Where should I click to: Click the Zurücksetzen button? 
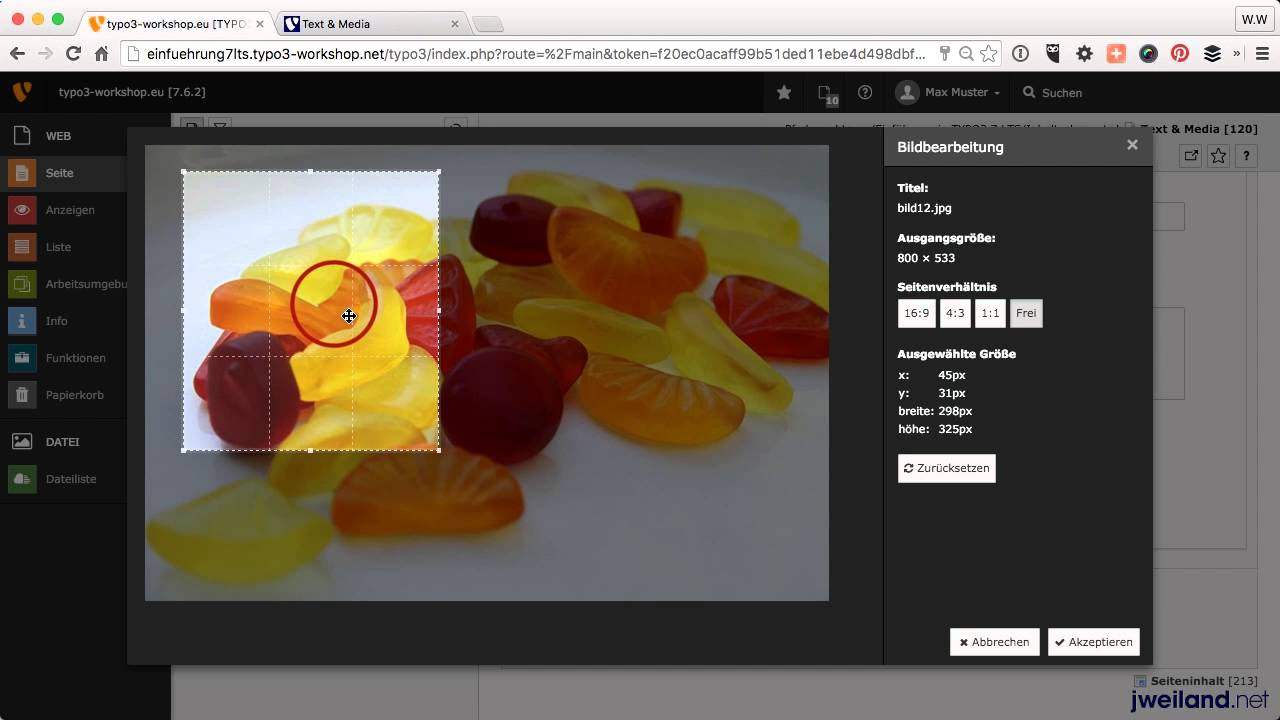coord(947,468)
